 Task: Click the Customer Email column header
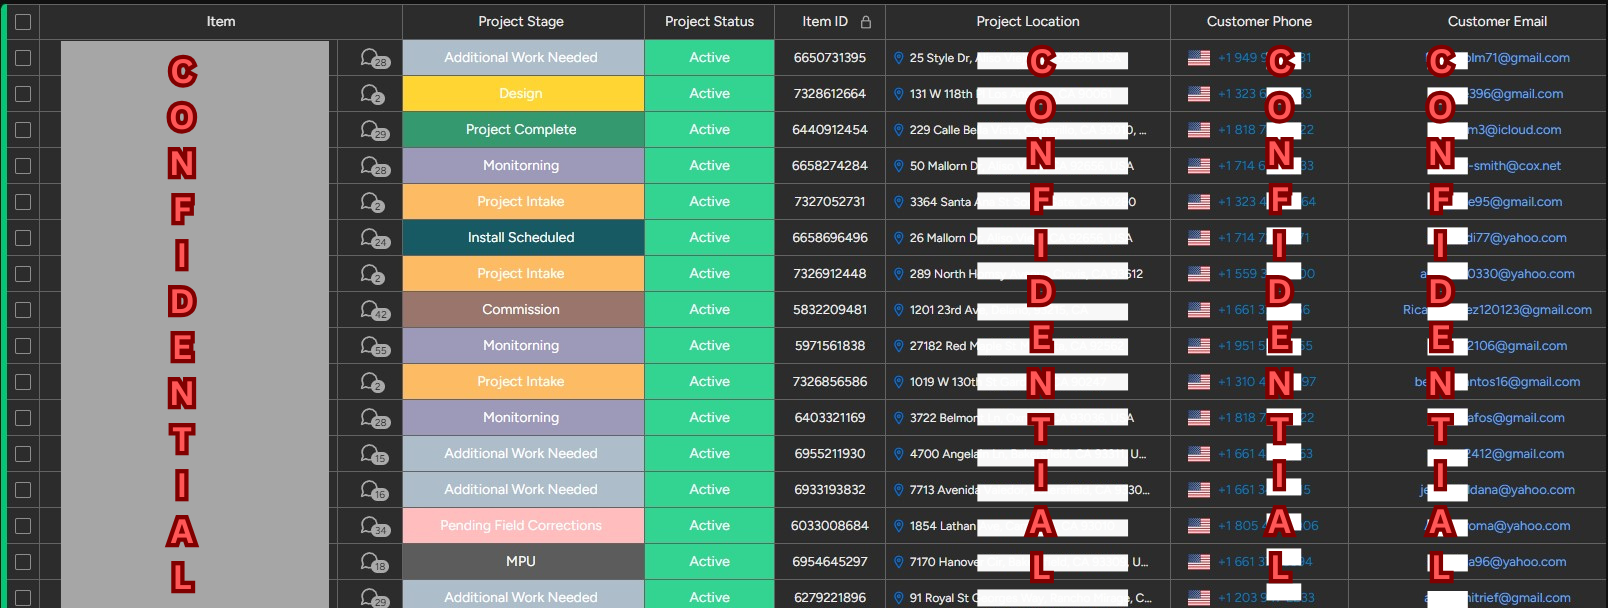point(1497,21)
